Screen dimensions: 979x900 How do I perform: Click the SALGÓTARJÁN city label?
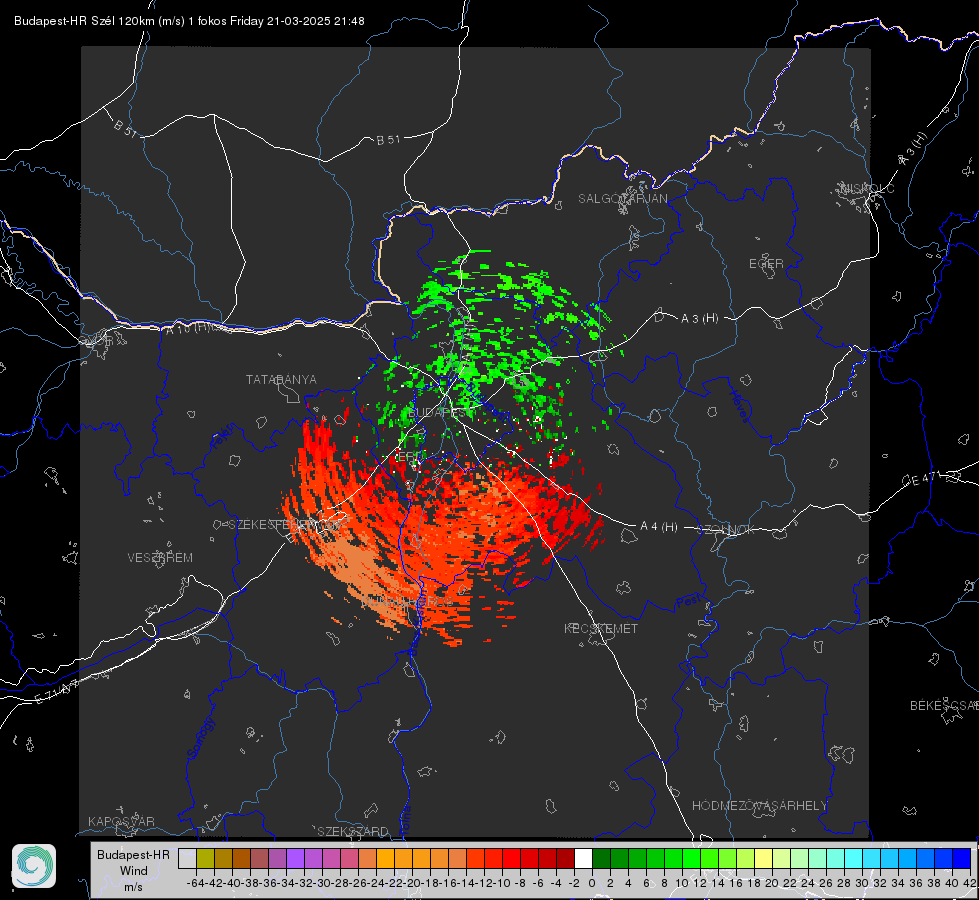click(622, 199)
